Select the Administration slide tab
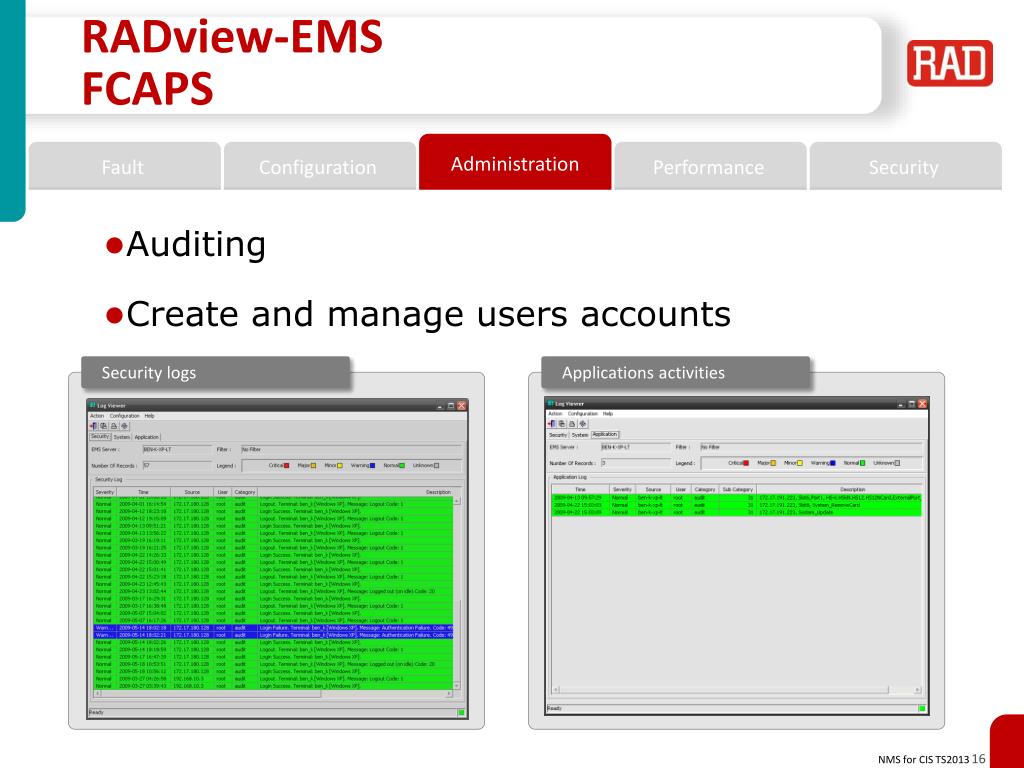1024x768 pixels. 515,162
